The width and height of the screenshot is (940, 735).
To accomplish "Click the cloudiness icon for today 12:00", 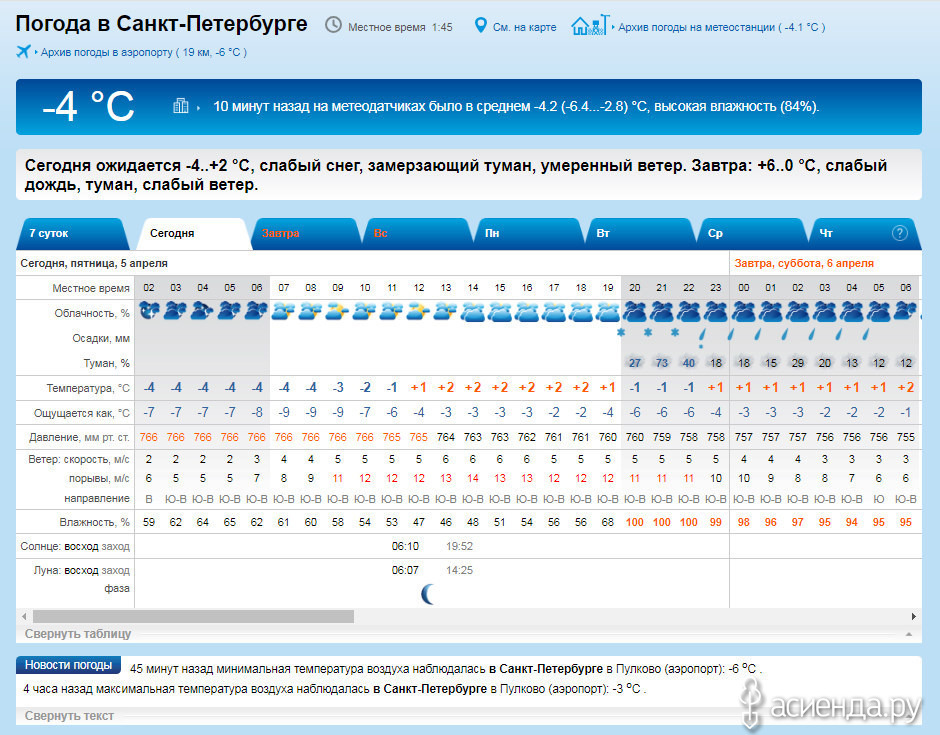I will coord(418,311).
